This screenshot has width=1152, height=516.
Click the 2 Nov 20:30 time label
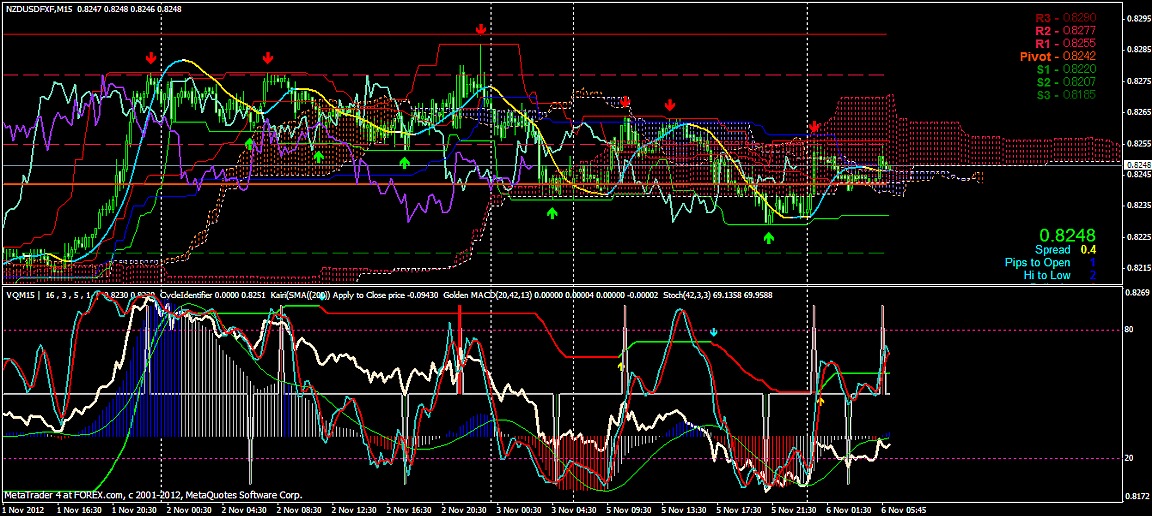pos(465,509)
